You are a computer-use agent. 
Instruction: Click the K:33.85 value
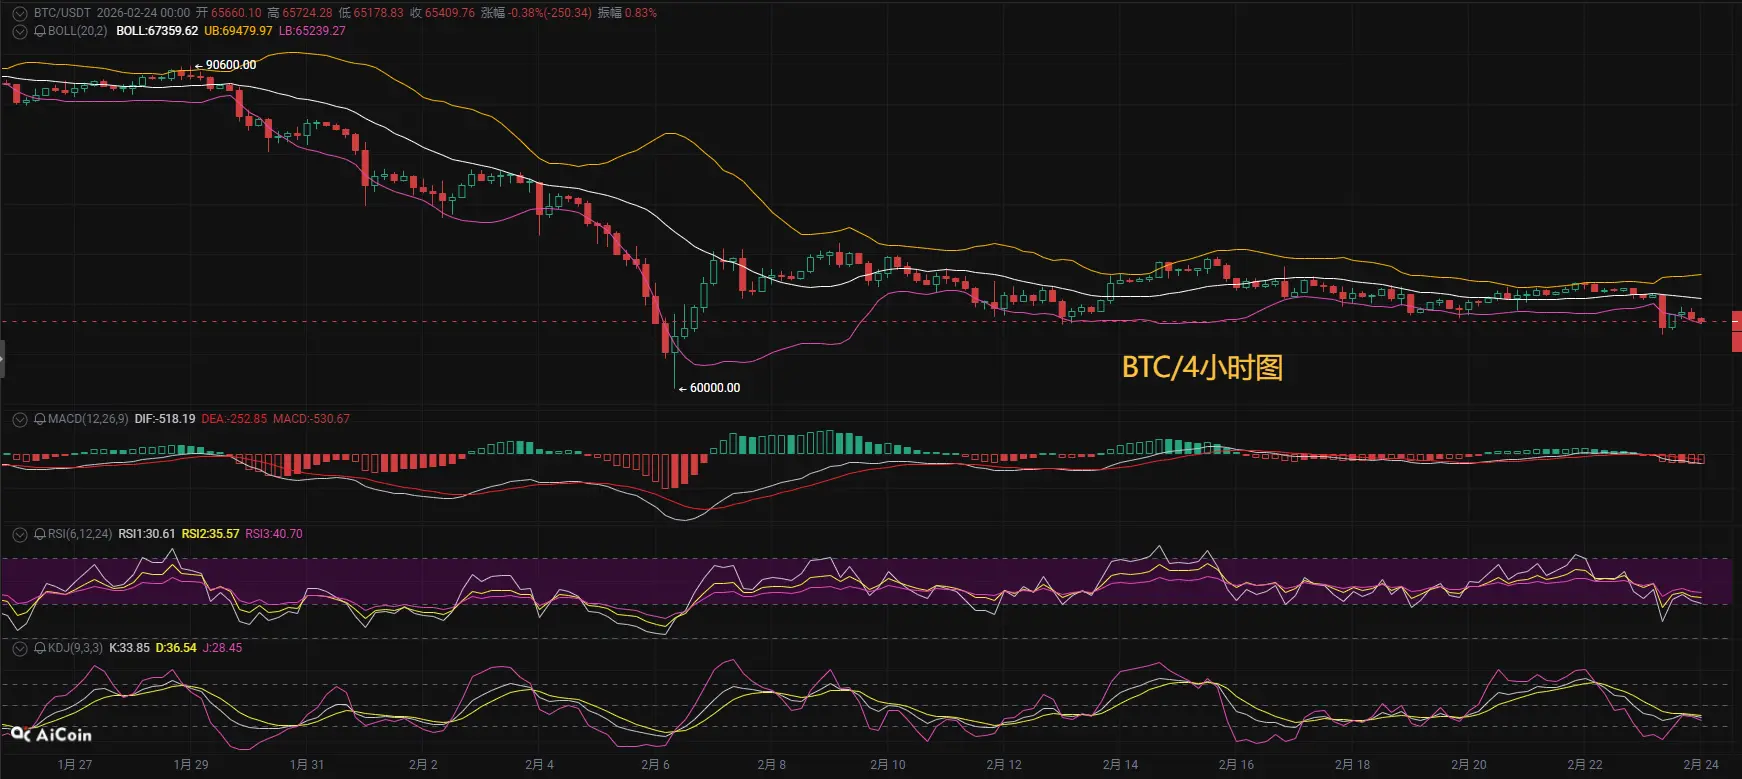coord(129,648)
